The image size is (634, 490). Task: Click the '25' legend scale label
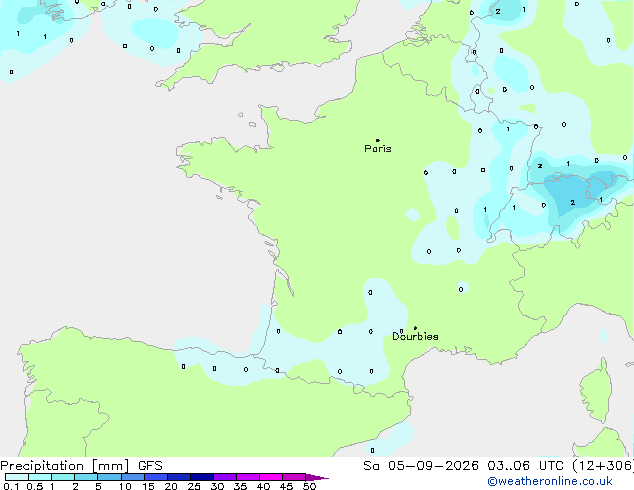click(194, 486)
